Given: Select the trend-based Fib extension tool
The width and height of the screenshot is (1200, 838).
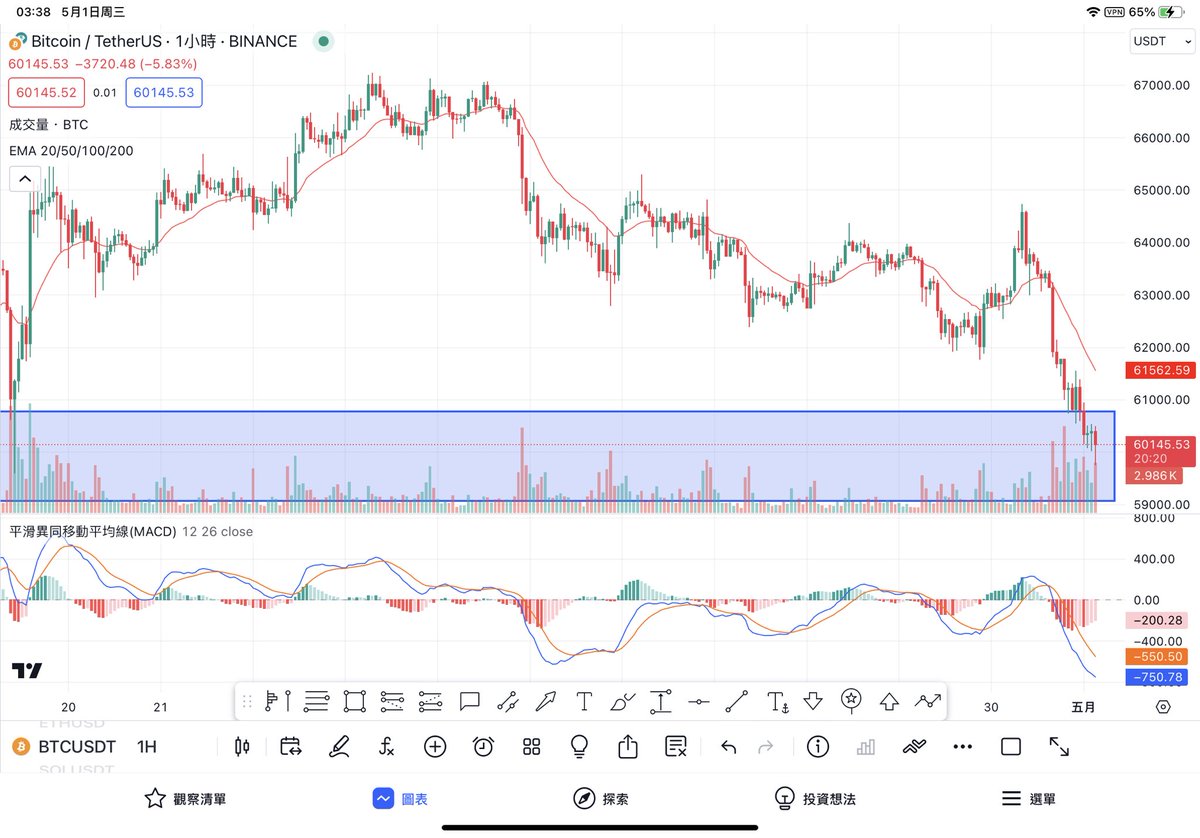Looking at the screenshot, I should pyautogui.click(x=430, y=701).
